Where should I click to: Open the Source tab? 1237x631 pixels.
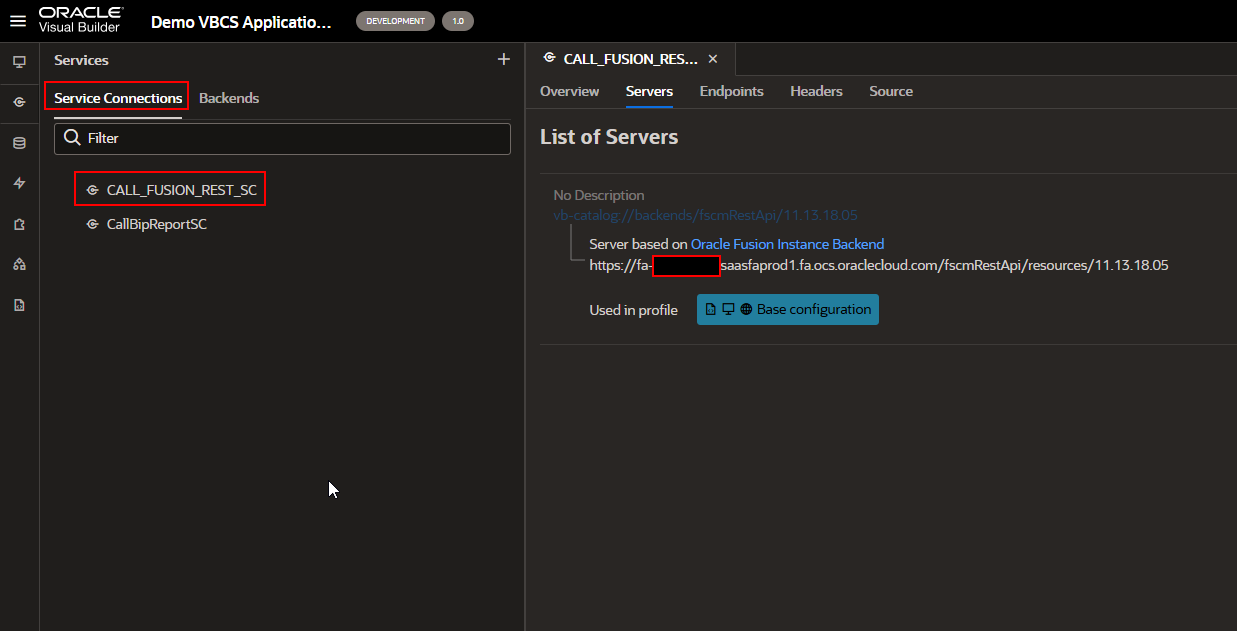coord(891,91)
